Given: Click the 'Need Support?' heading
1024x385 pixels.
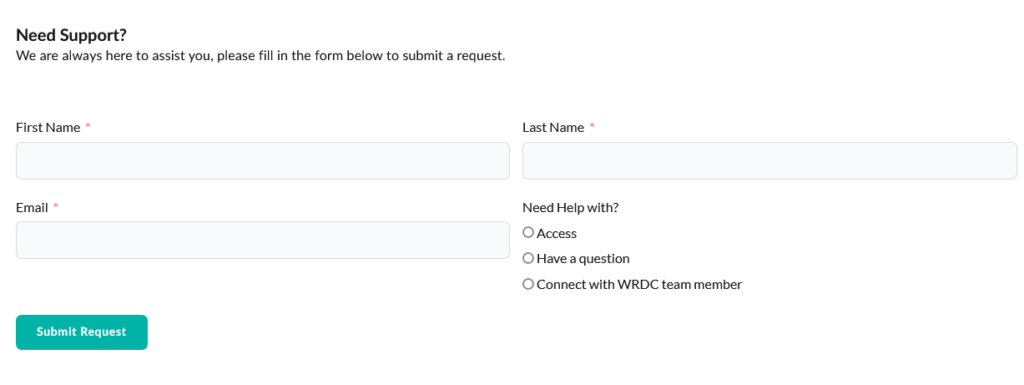Looking at the screenshot, I should point(71,35).
